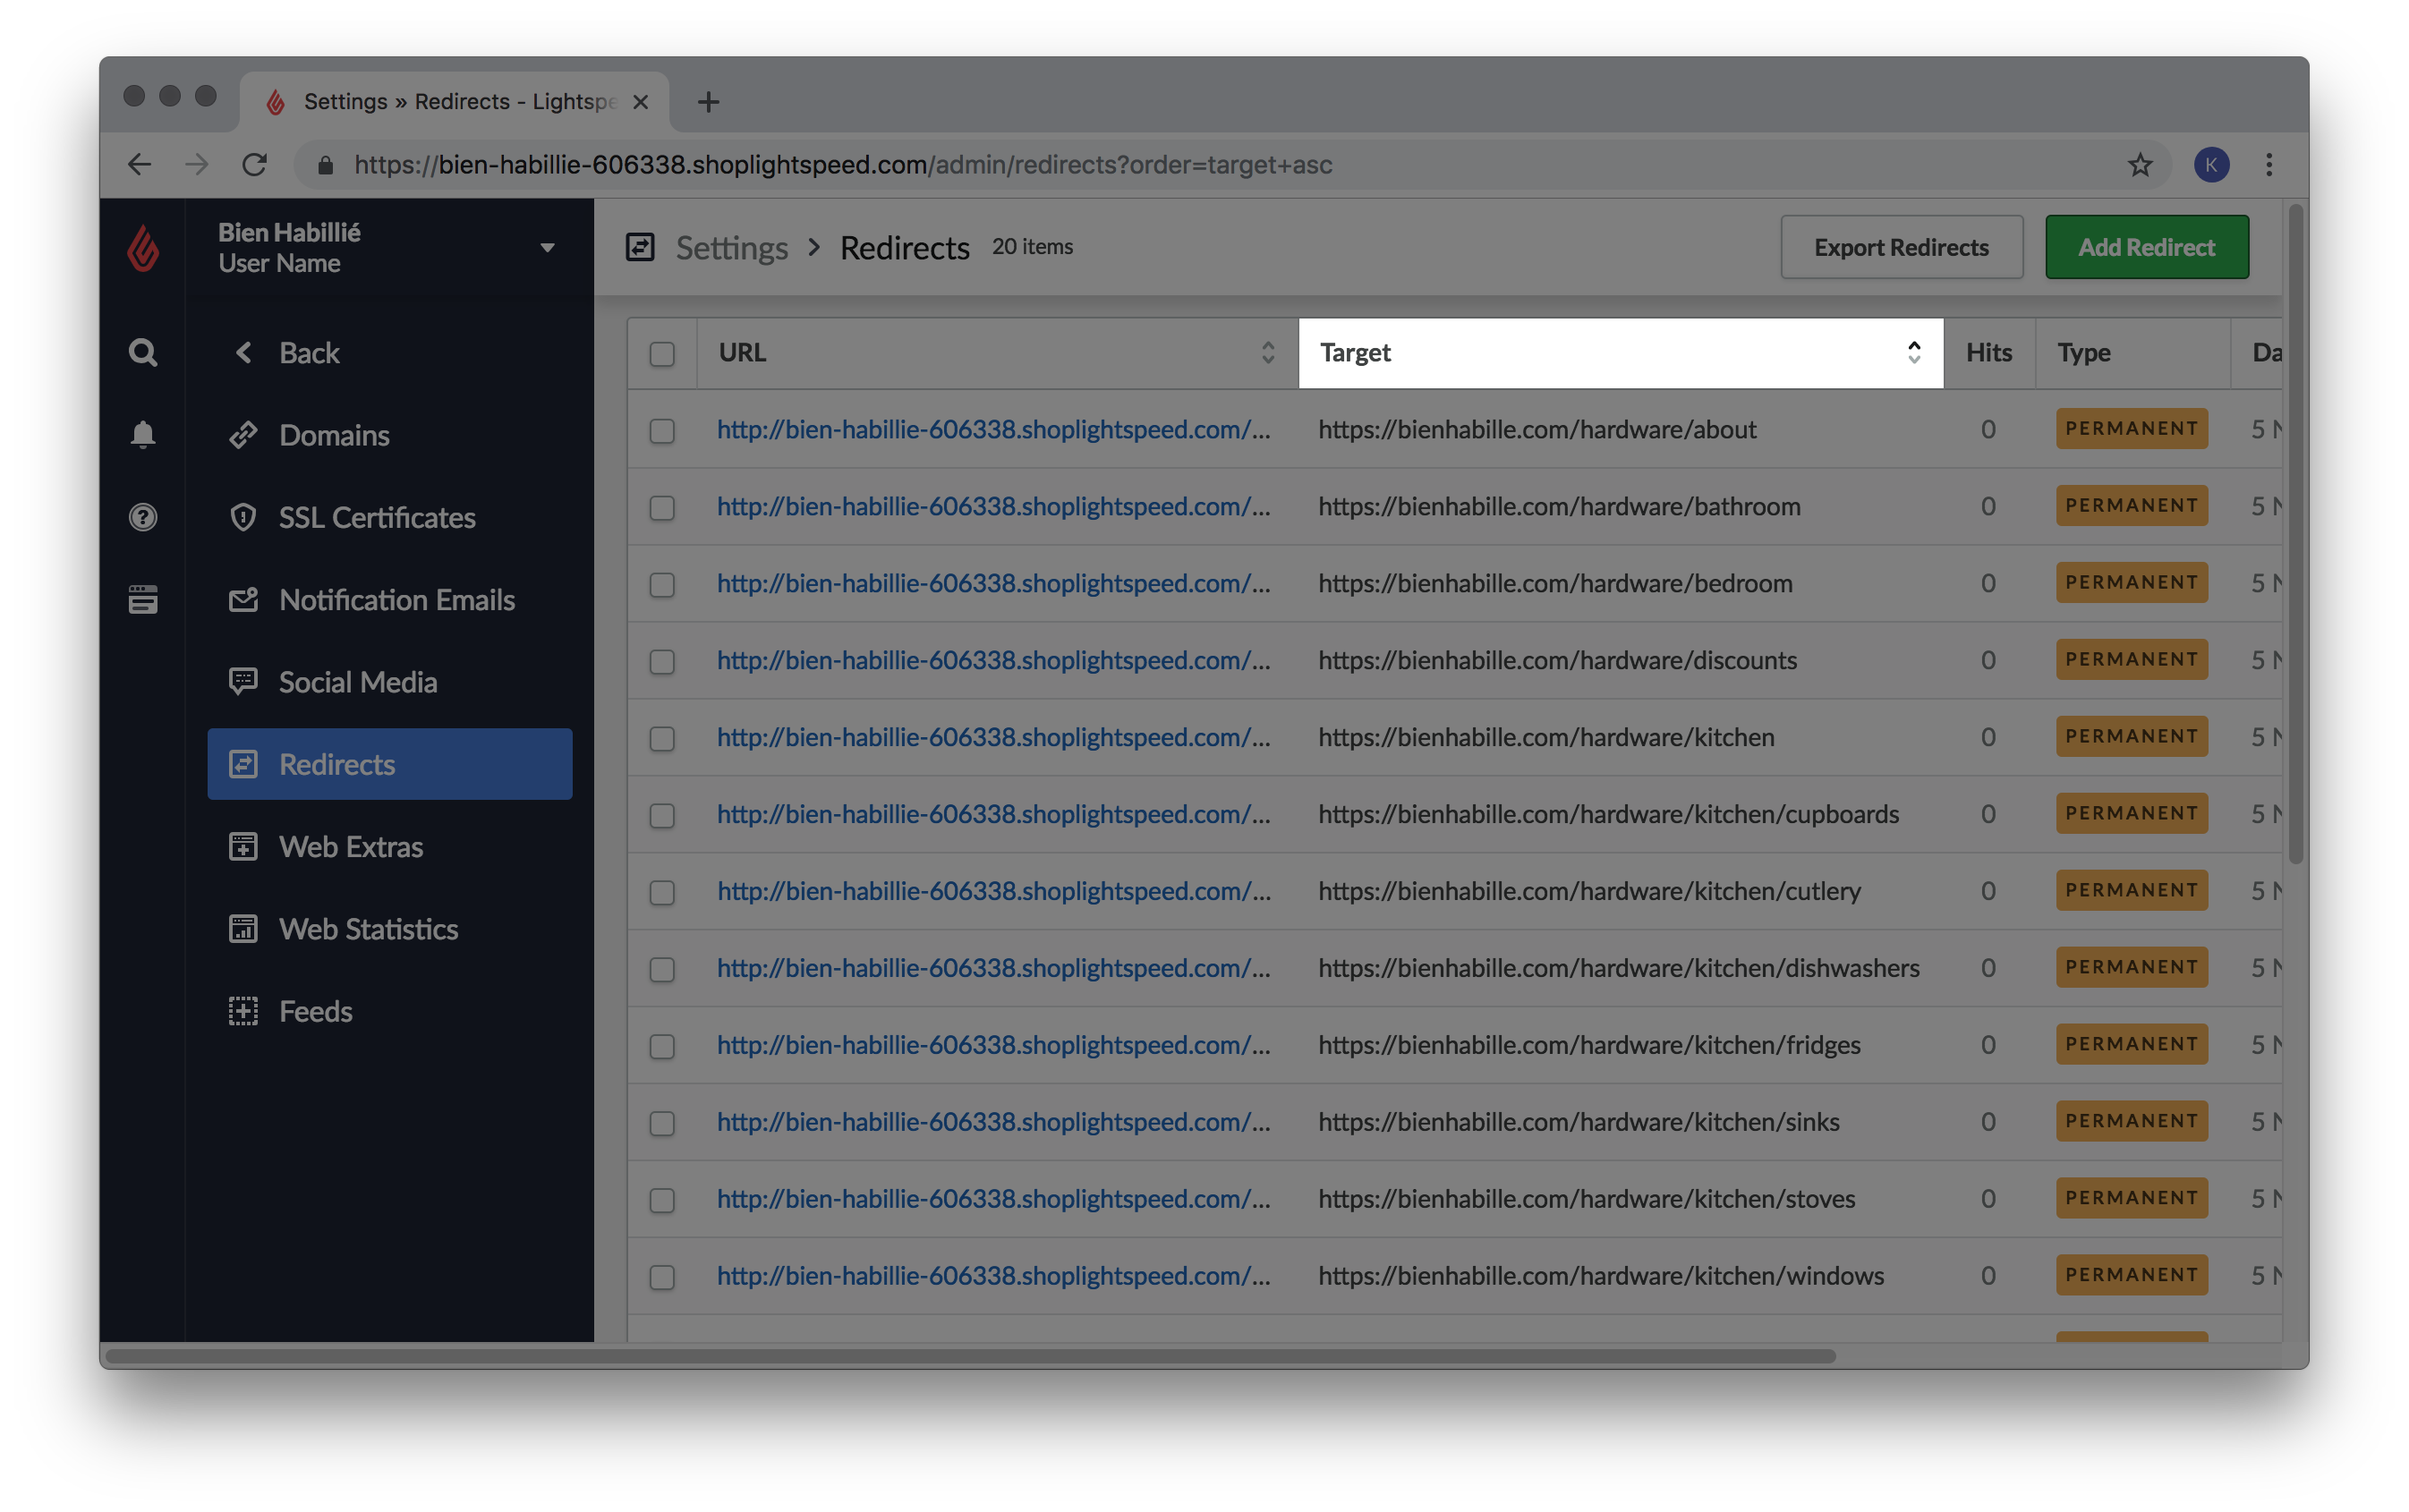Expand the Target column sort dropdown
Viewport: 2409px width, 1512px height.
(x=1914, y=352)
